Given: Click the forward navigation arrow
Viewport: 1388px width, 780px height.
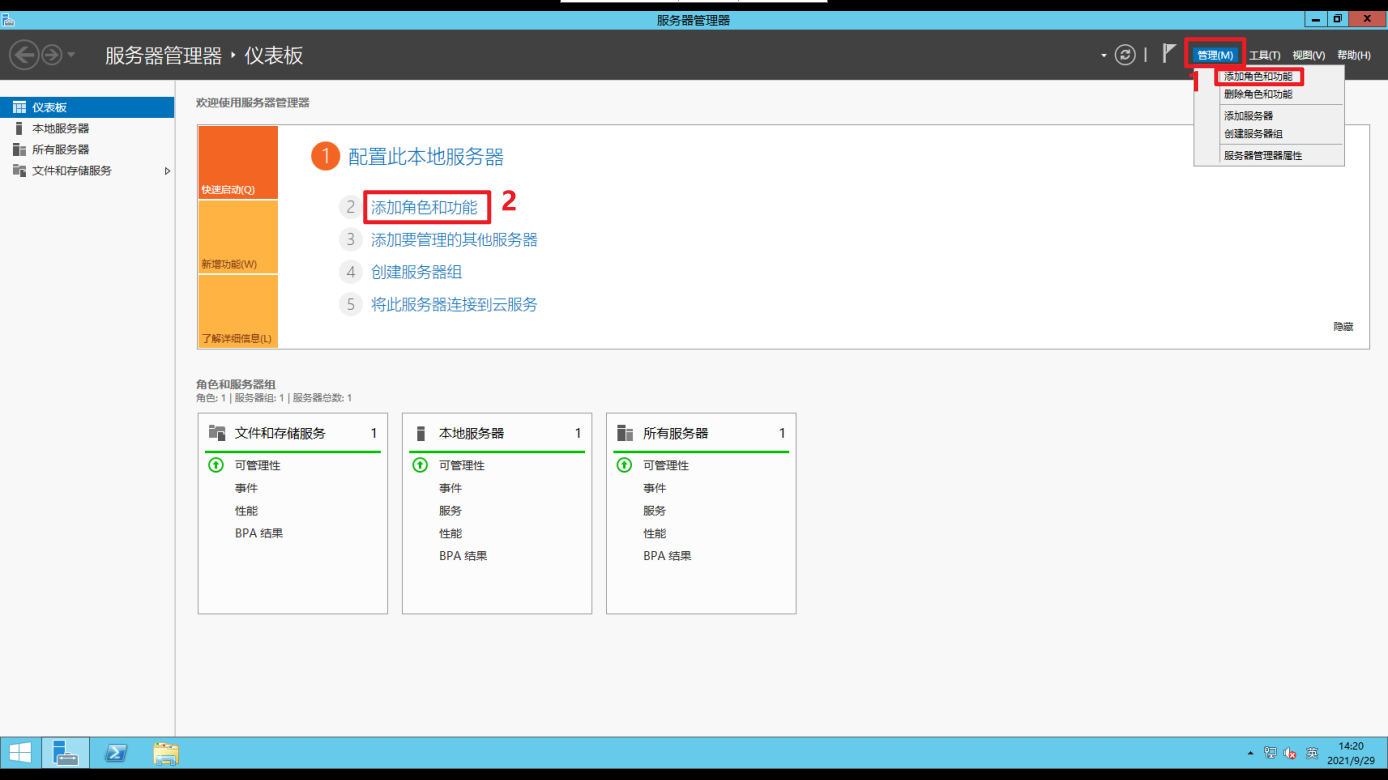Looking at the screenshot, I should [51, 55].
